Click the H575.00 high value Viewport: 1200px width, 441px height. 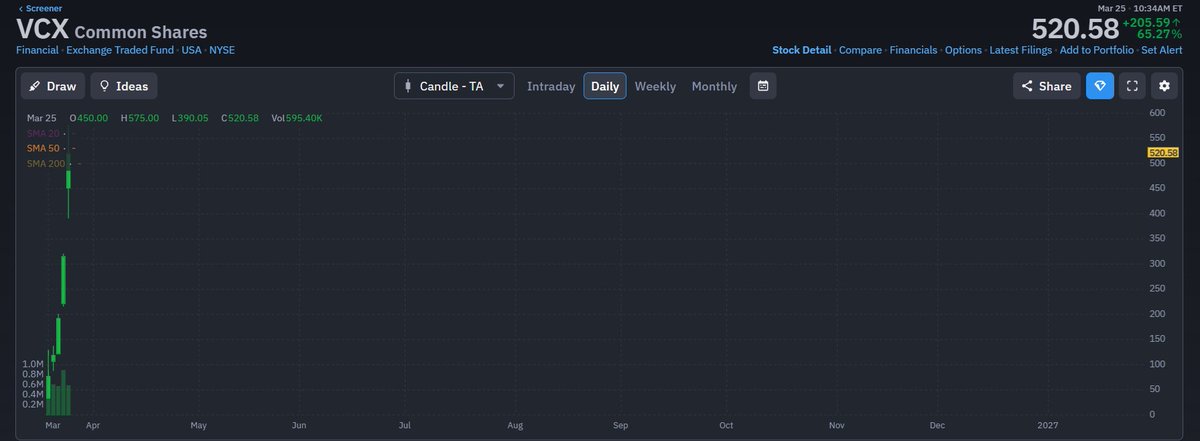click(140, 118)
